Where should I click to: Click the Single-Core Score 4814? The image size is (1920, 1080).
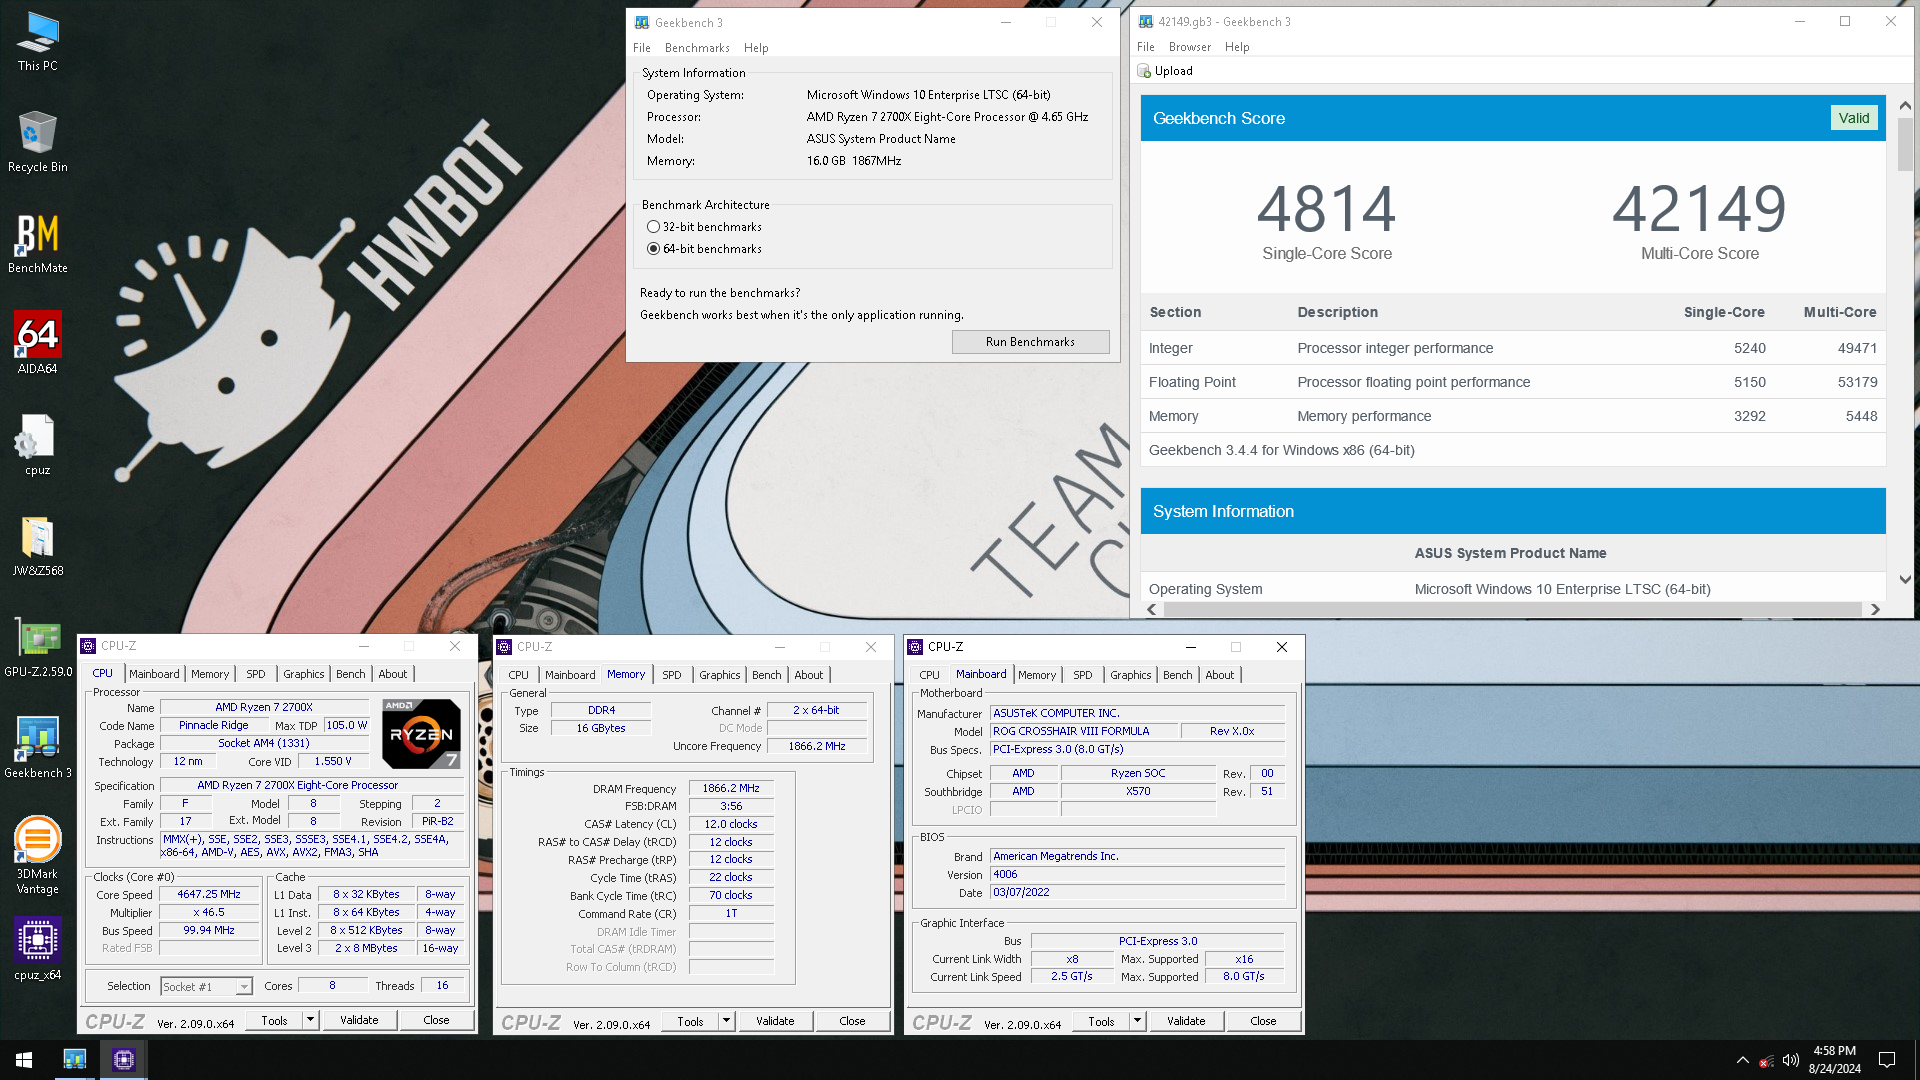pos(1326,208)
